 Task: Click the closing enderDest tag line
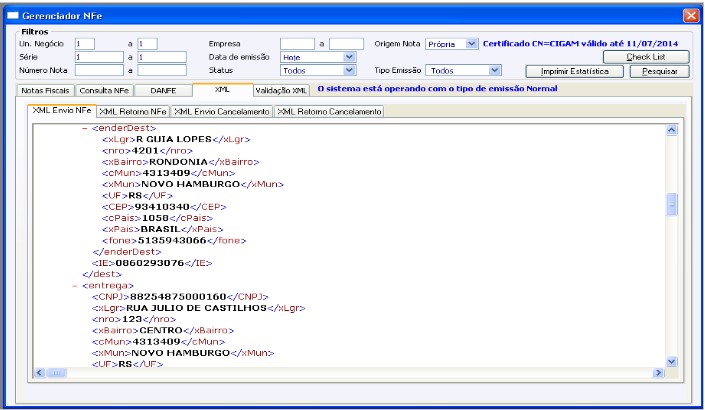126,252
